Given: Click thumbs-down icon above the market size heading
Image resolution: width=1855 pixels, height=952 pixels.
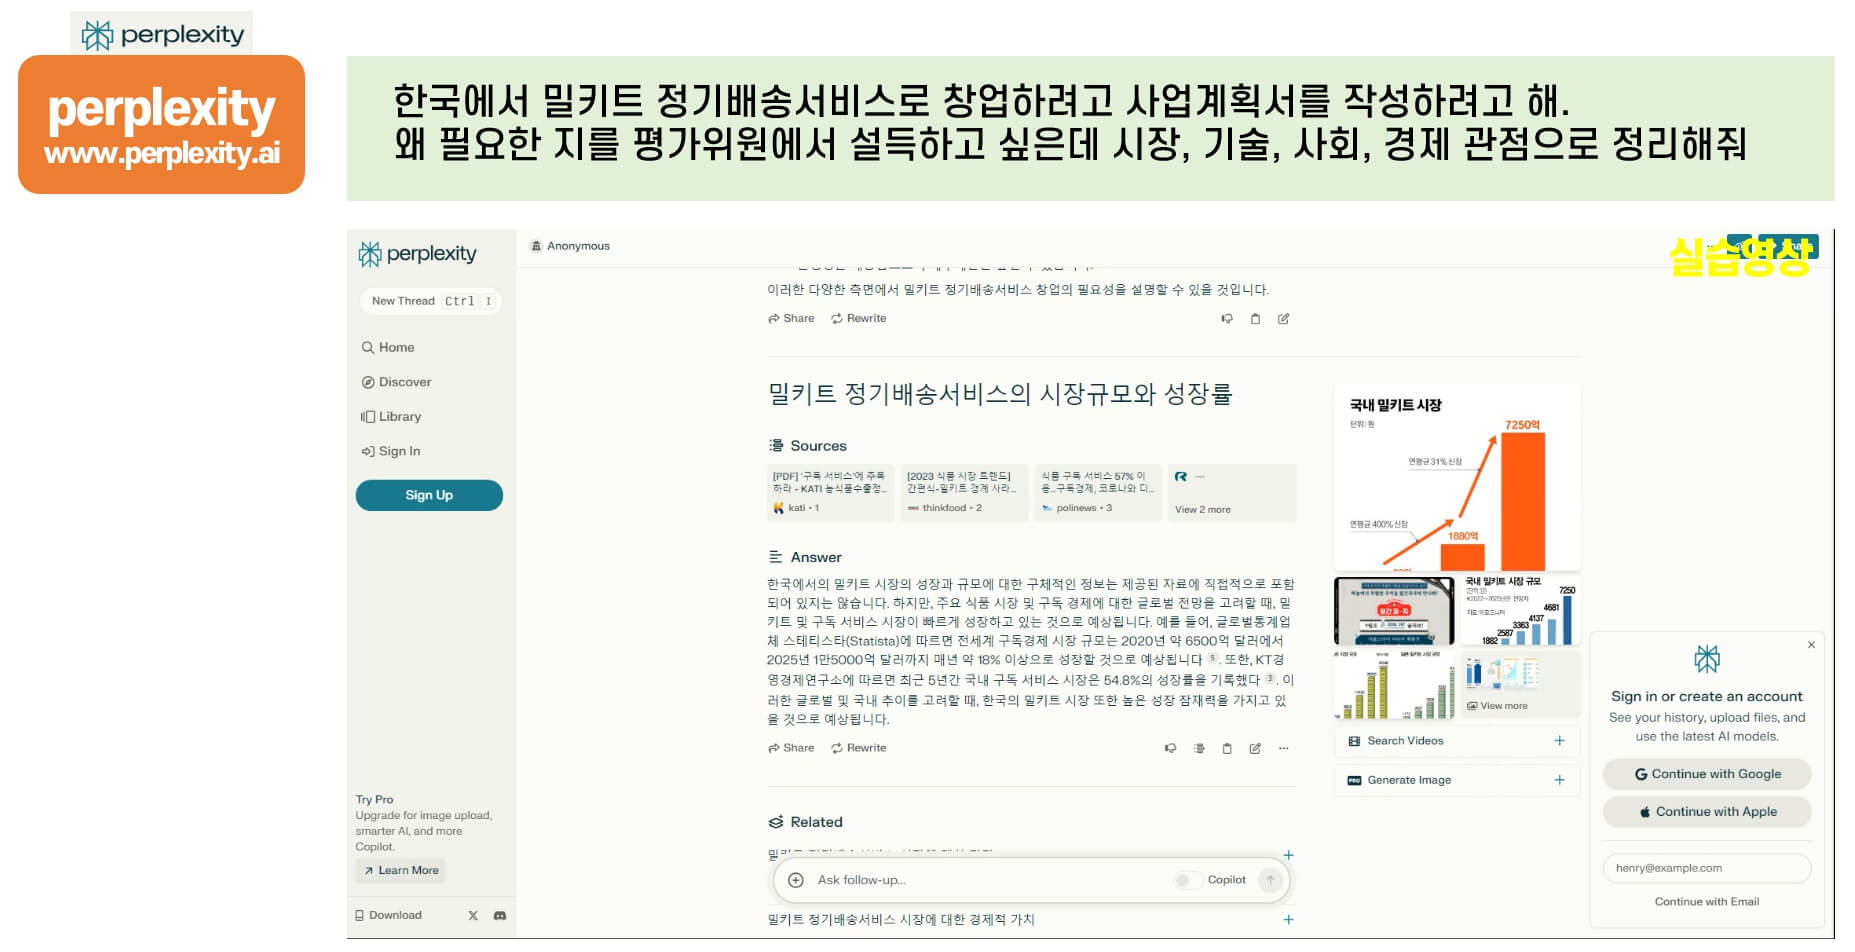Looking at the screenshot, I should click(1227, 319).
